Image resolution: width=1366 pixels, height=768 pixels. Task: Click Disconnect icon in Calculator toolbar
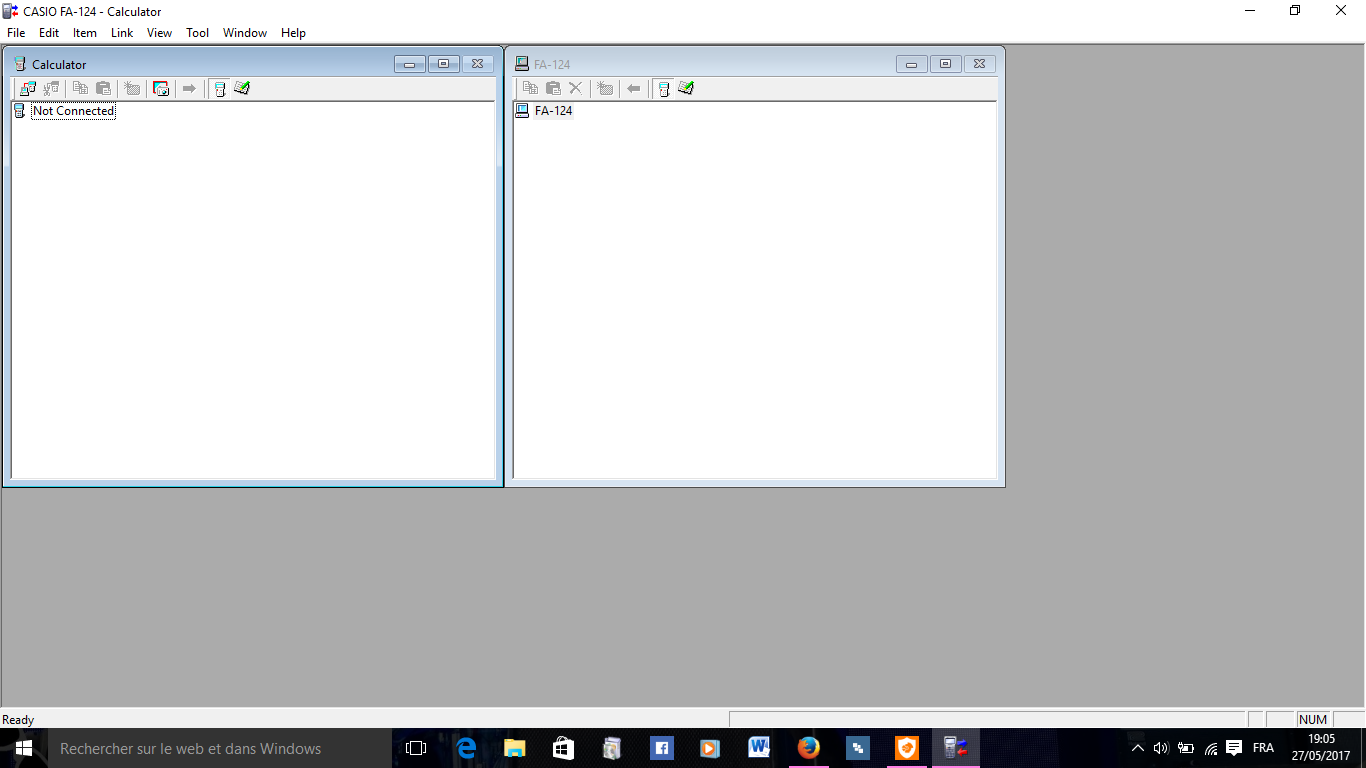pos(51,89)
